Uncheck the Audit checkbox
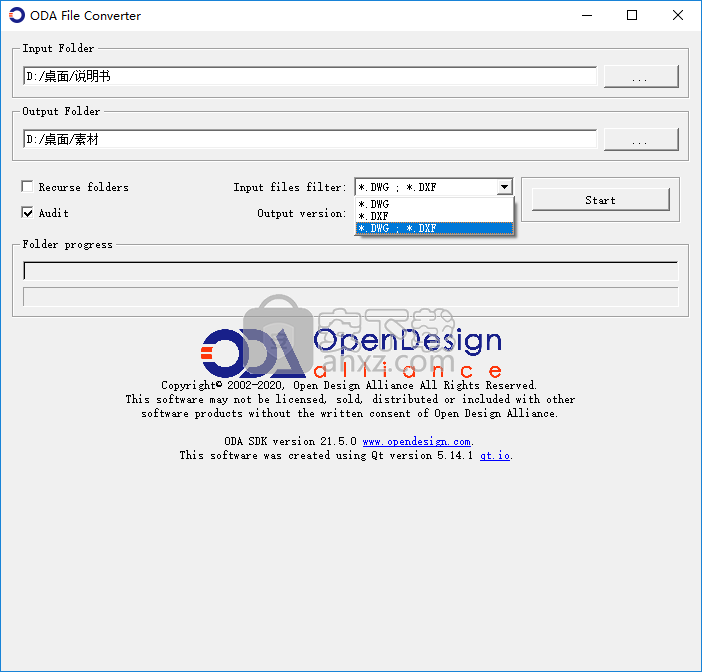This screenshot has width=702, height=672. [27, 212]
